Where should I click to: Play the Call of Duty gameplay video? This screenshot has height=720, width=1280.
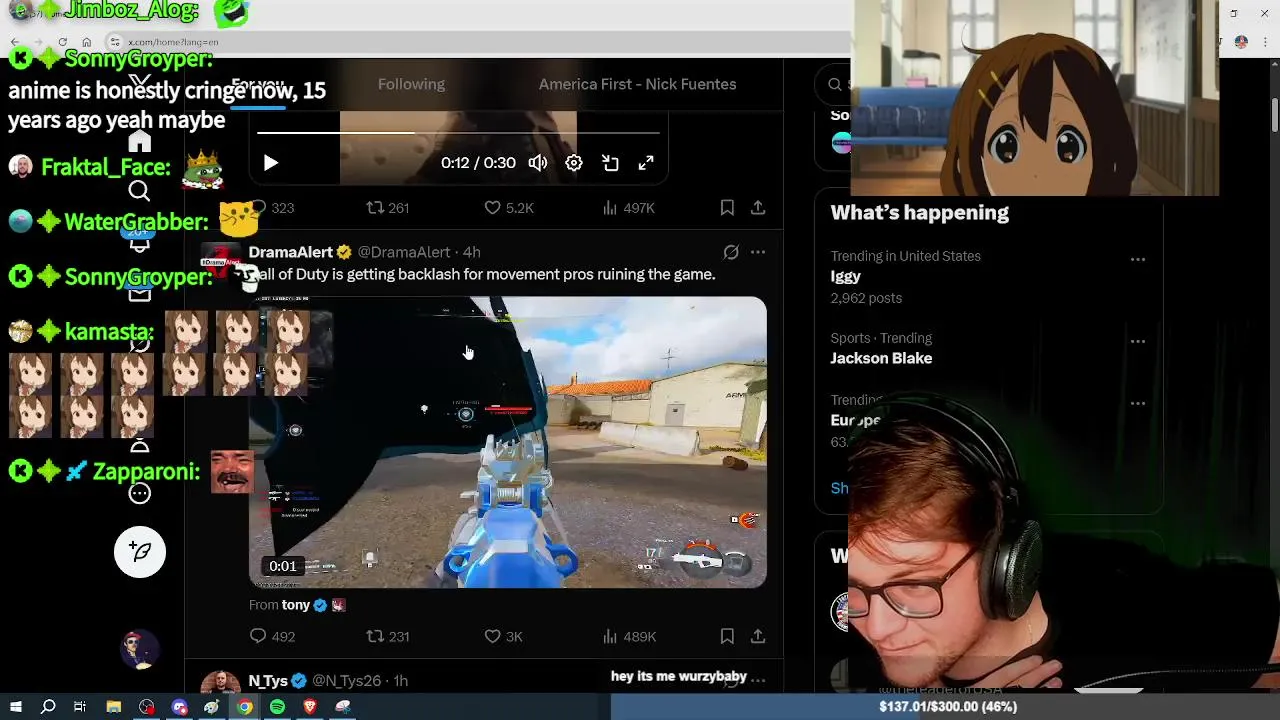[x=508, y=442]
